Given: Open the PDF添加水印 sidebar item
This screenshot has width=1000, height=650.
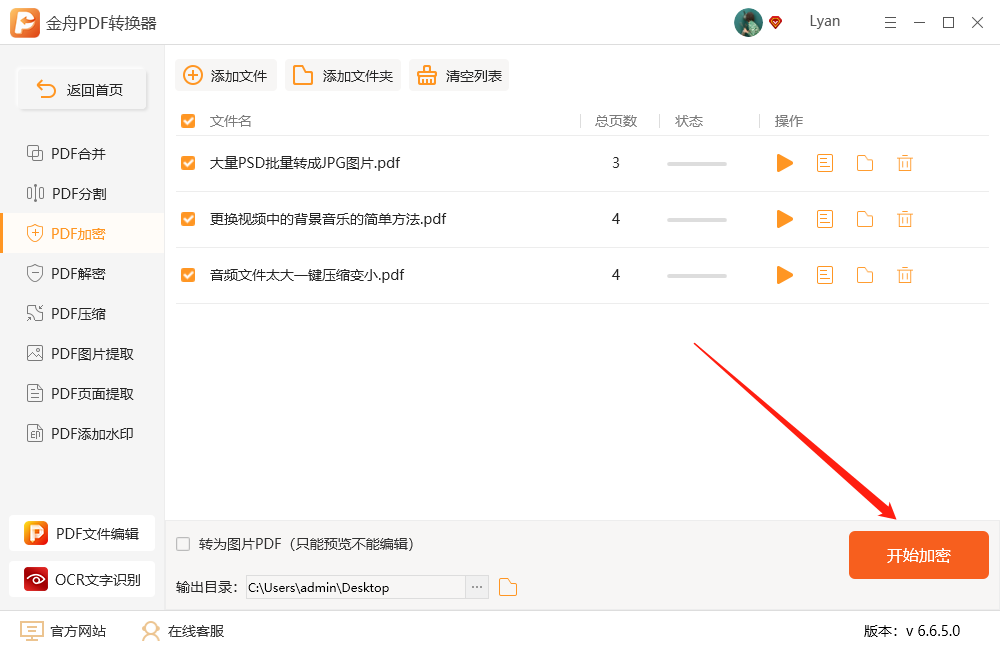Looking at the screenshot, I should click(x=82, y=434).
